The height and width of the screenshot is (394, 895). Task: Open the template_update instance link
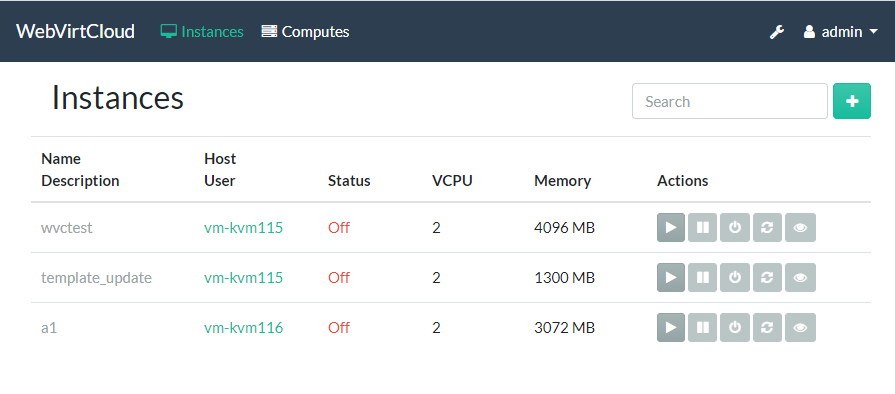click(96, 278)
